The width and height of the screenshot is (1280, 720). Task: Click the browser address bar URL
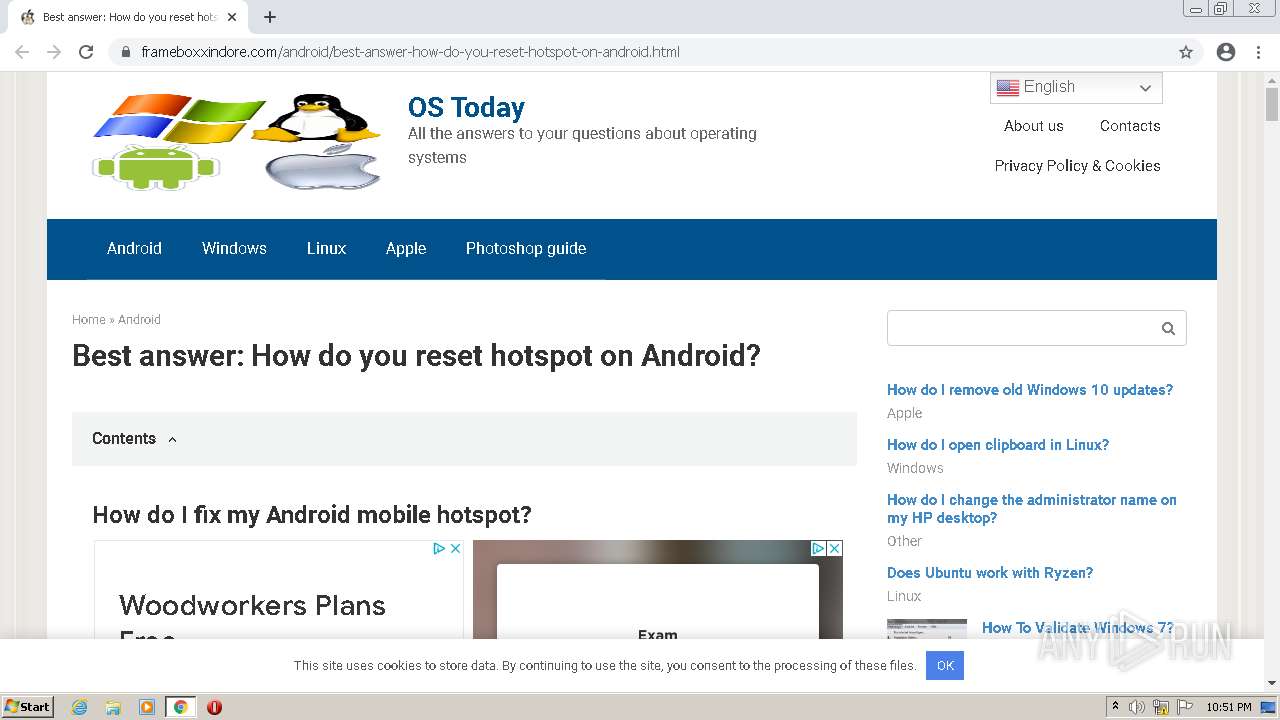410,52
